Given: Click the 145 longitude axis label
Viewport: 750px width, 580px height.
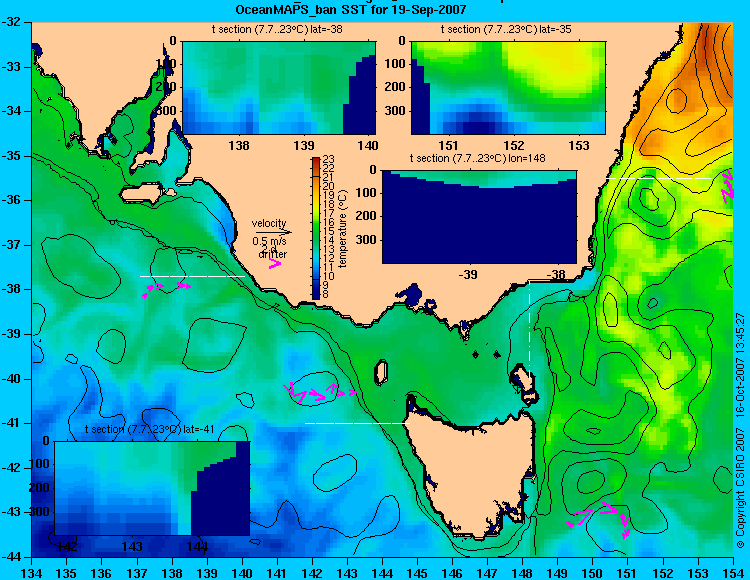Looking at the screenshot, I should (417, 573).
